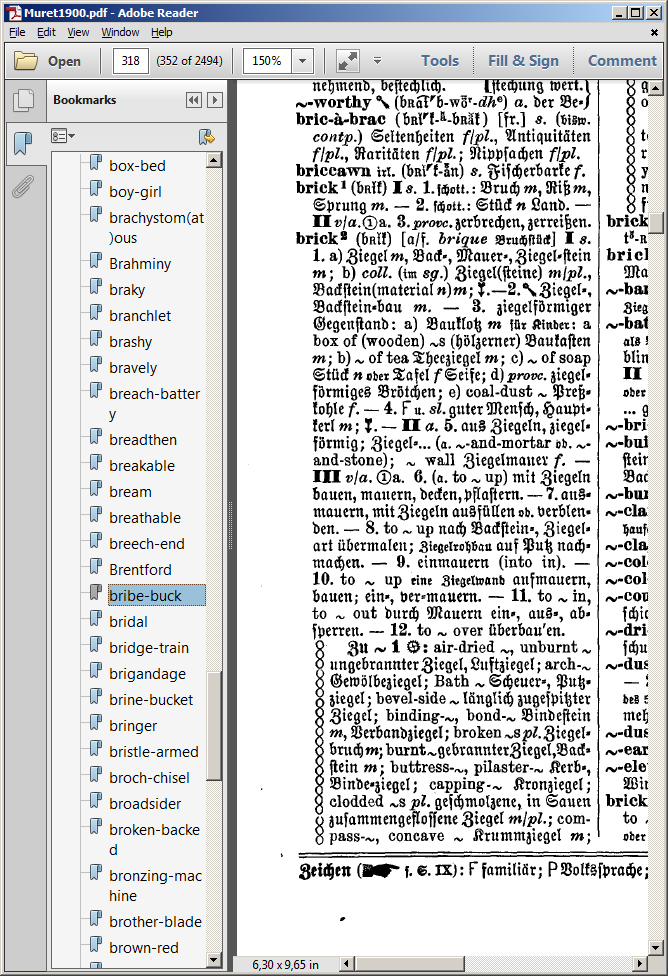Viewport: 668px width, 976px height.
Task: Click the bookmark icon beside braky
Action: (95, 287)
